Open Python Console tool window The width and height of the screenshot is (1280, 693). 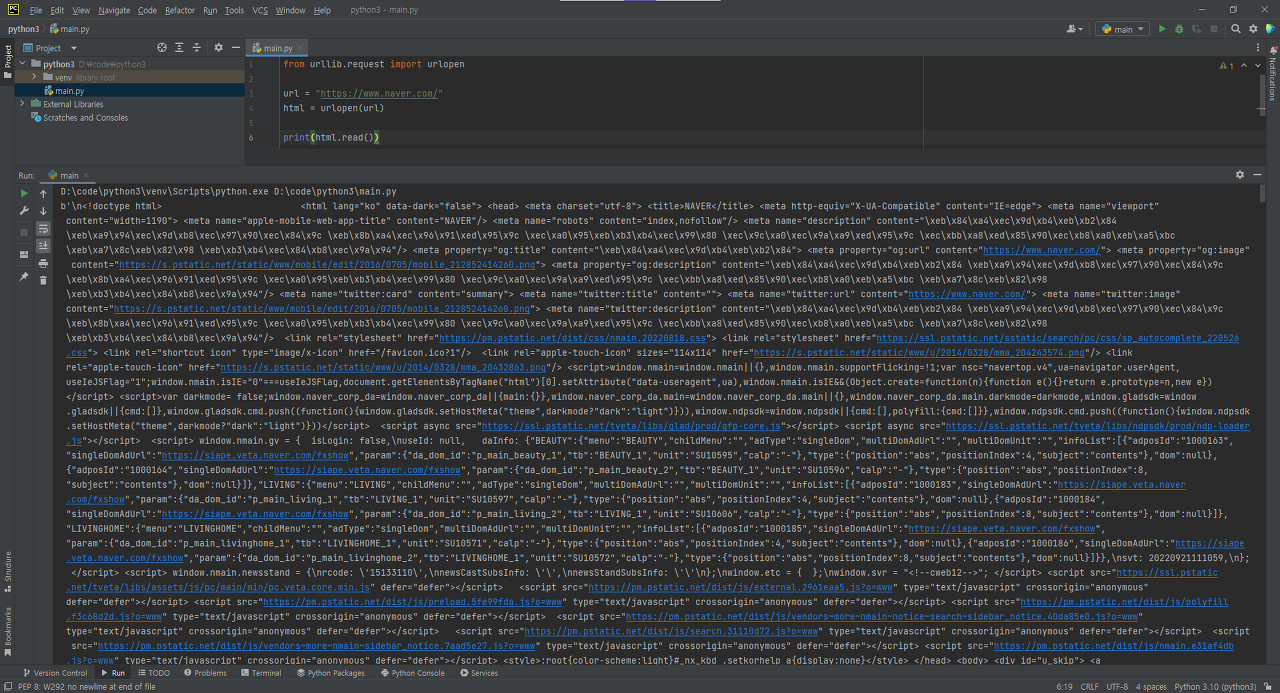point(412,673)
